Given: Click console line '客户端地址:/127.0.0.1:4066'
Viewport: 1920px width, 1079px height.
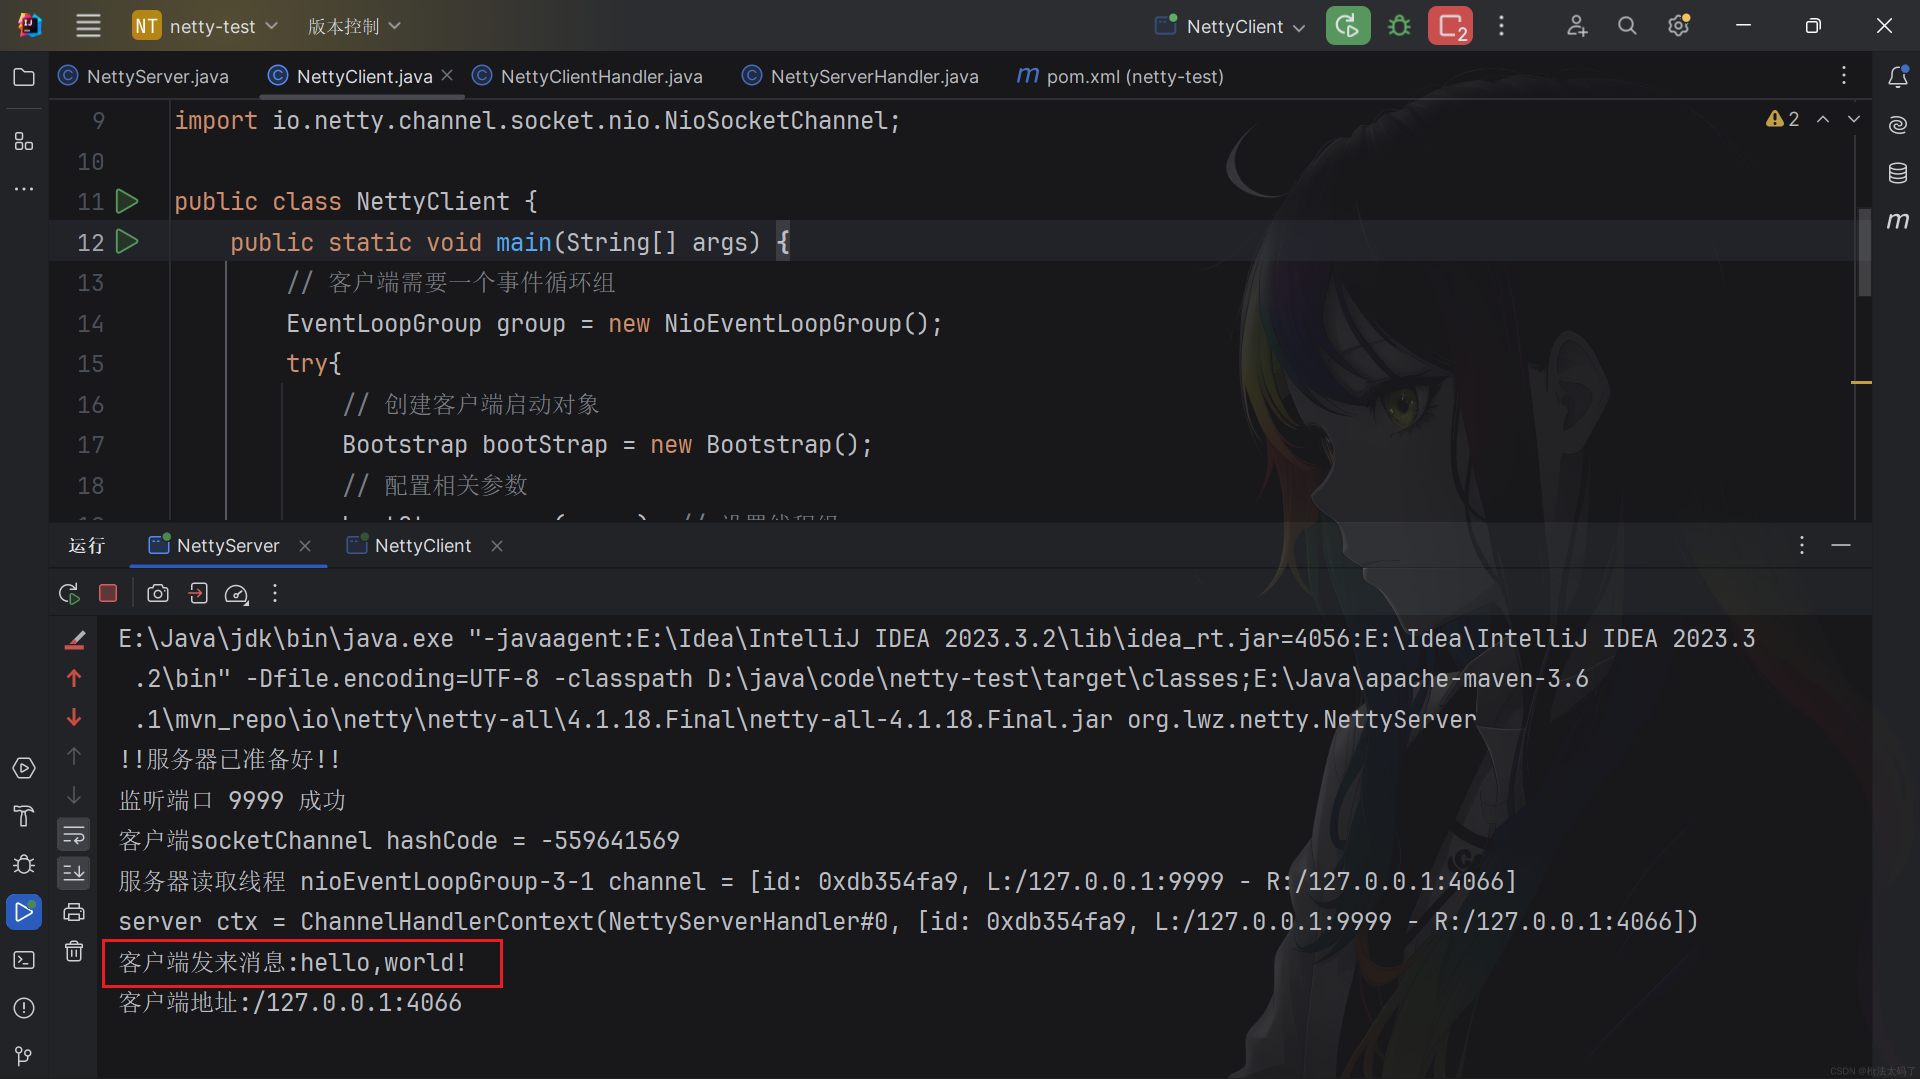Looking at the screenshot, I should pyautogui.click(x=291, y=1002).
